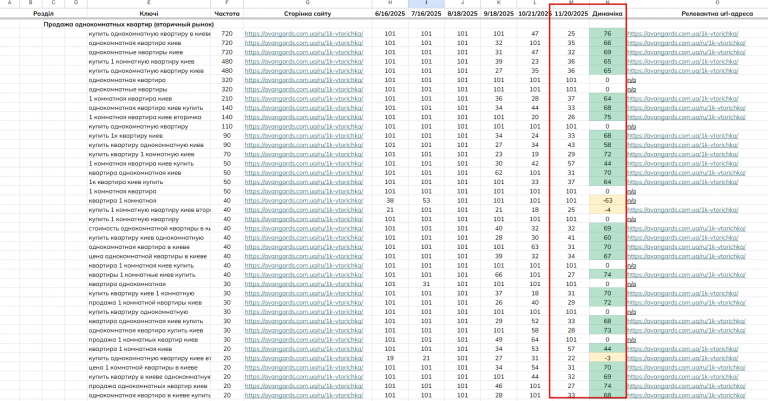Select key 'купить 1 комнатную квартиру киев'
Image resolution: width=768 pixels, height=401 pixels.
142,62
